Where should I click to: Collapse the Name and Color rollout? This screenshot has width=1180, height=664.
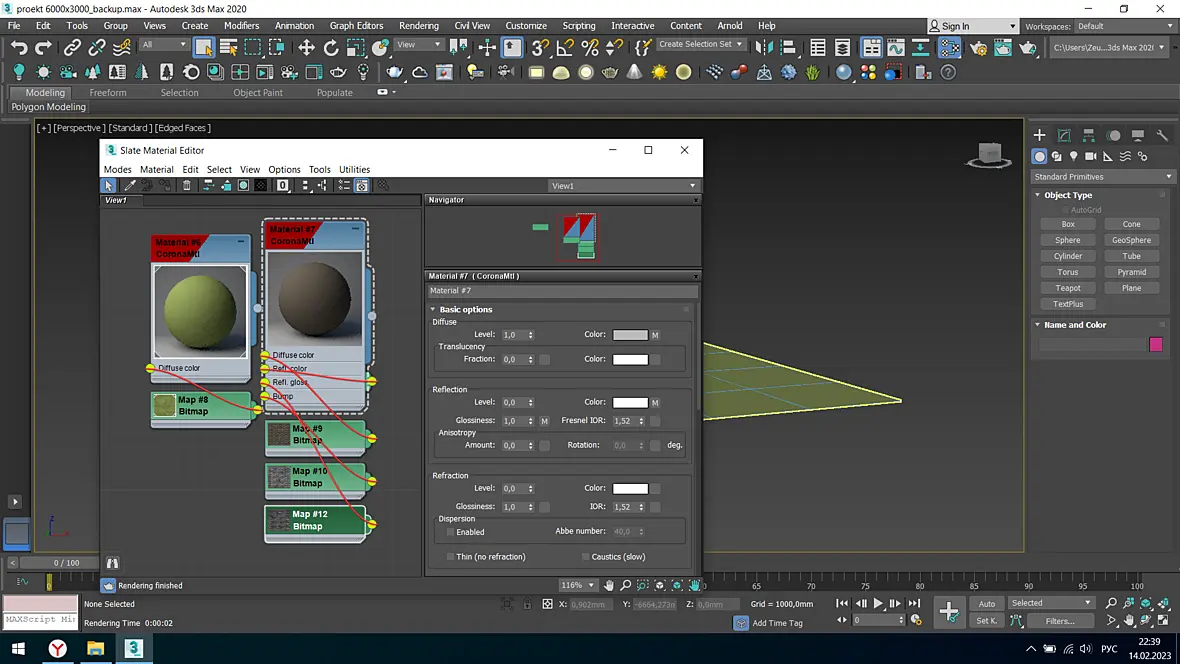pos(1037,325)
